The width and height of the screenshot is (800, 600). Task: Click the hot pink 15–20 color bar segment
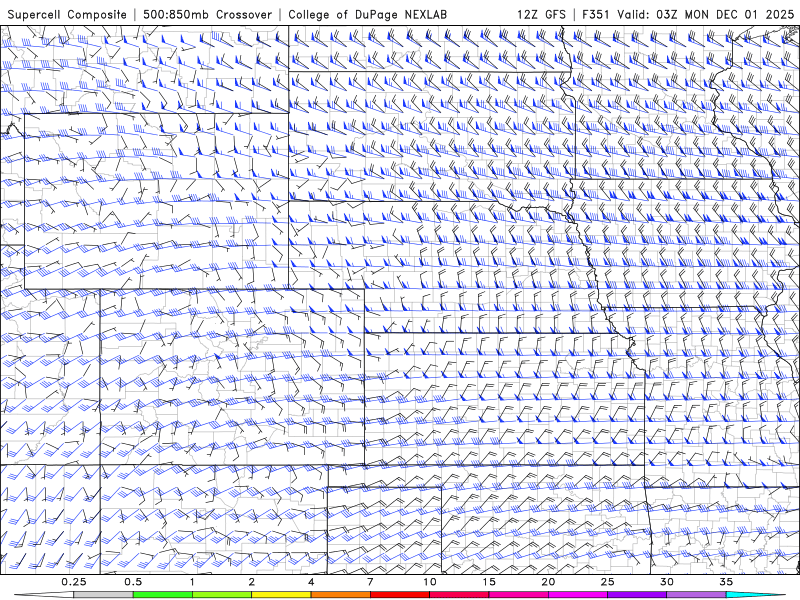point(518,595)
